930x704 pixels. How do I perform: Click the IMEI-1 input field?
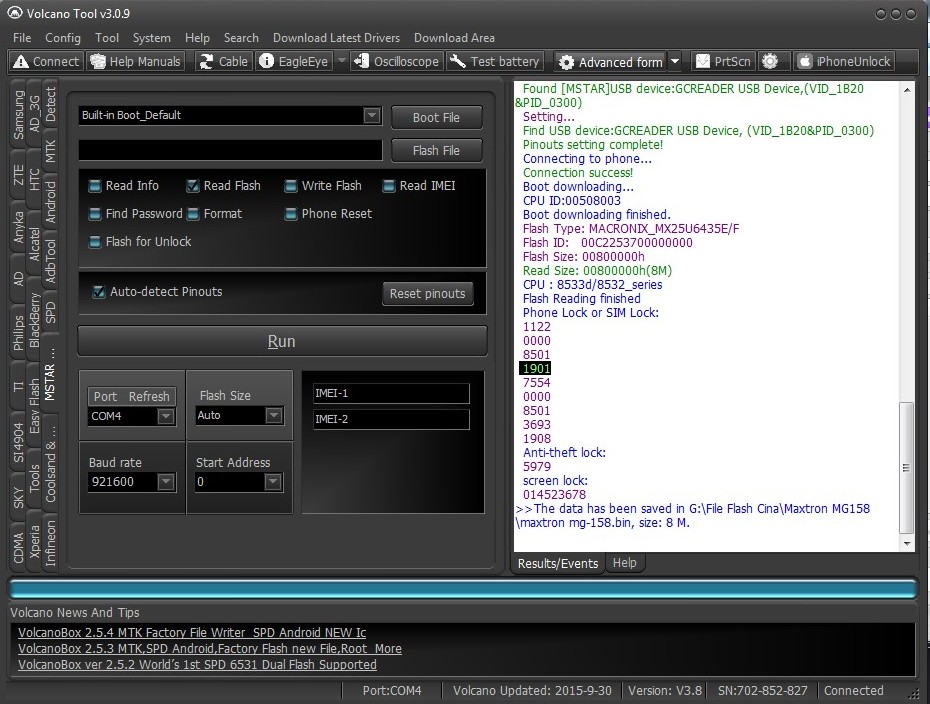391,393
